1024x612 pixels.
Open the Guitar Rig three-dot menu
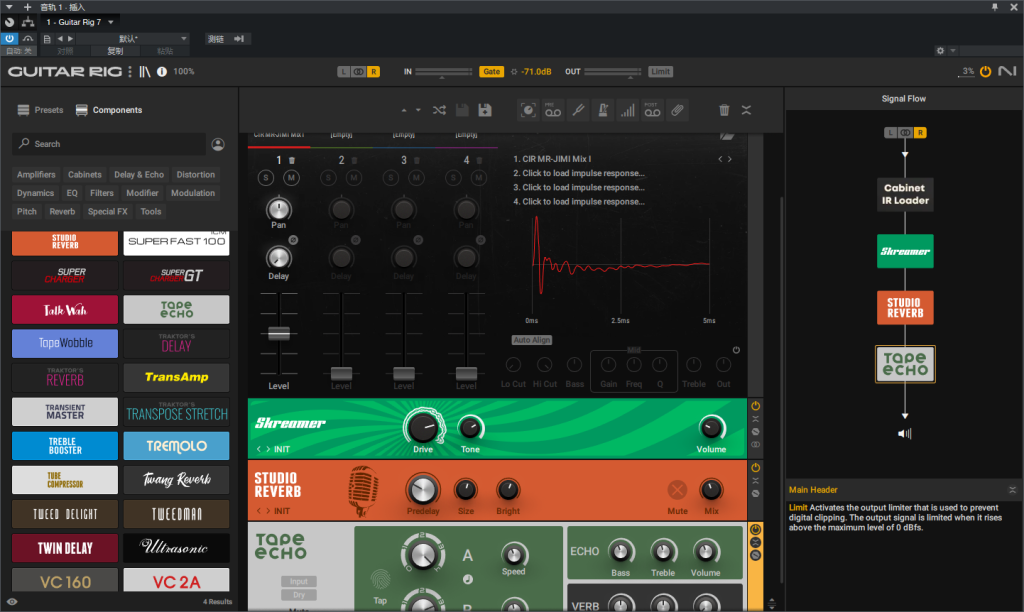tap(130, 72)
